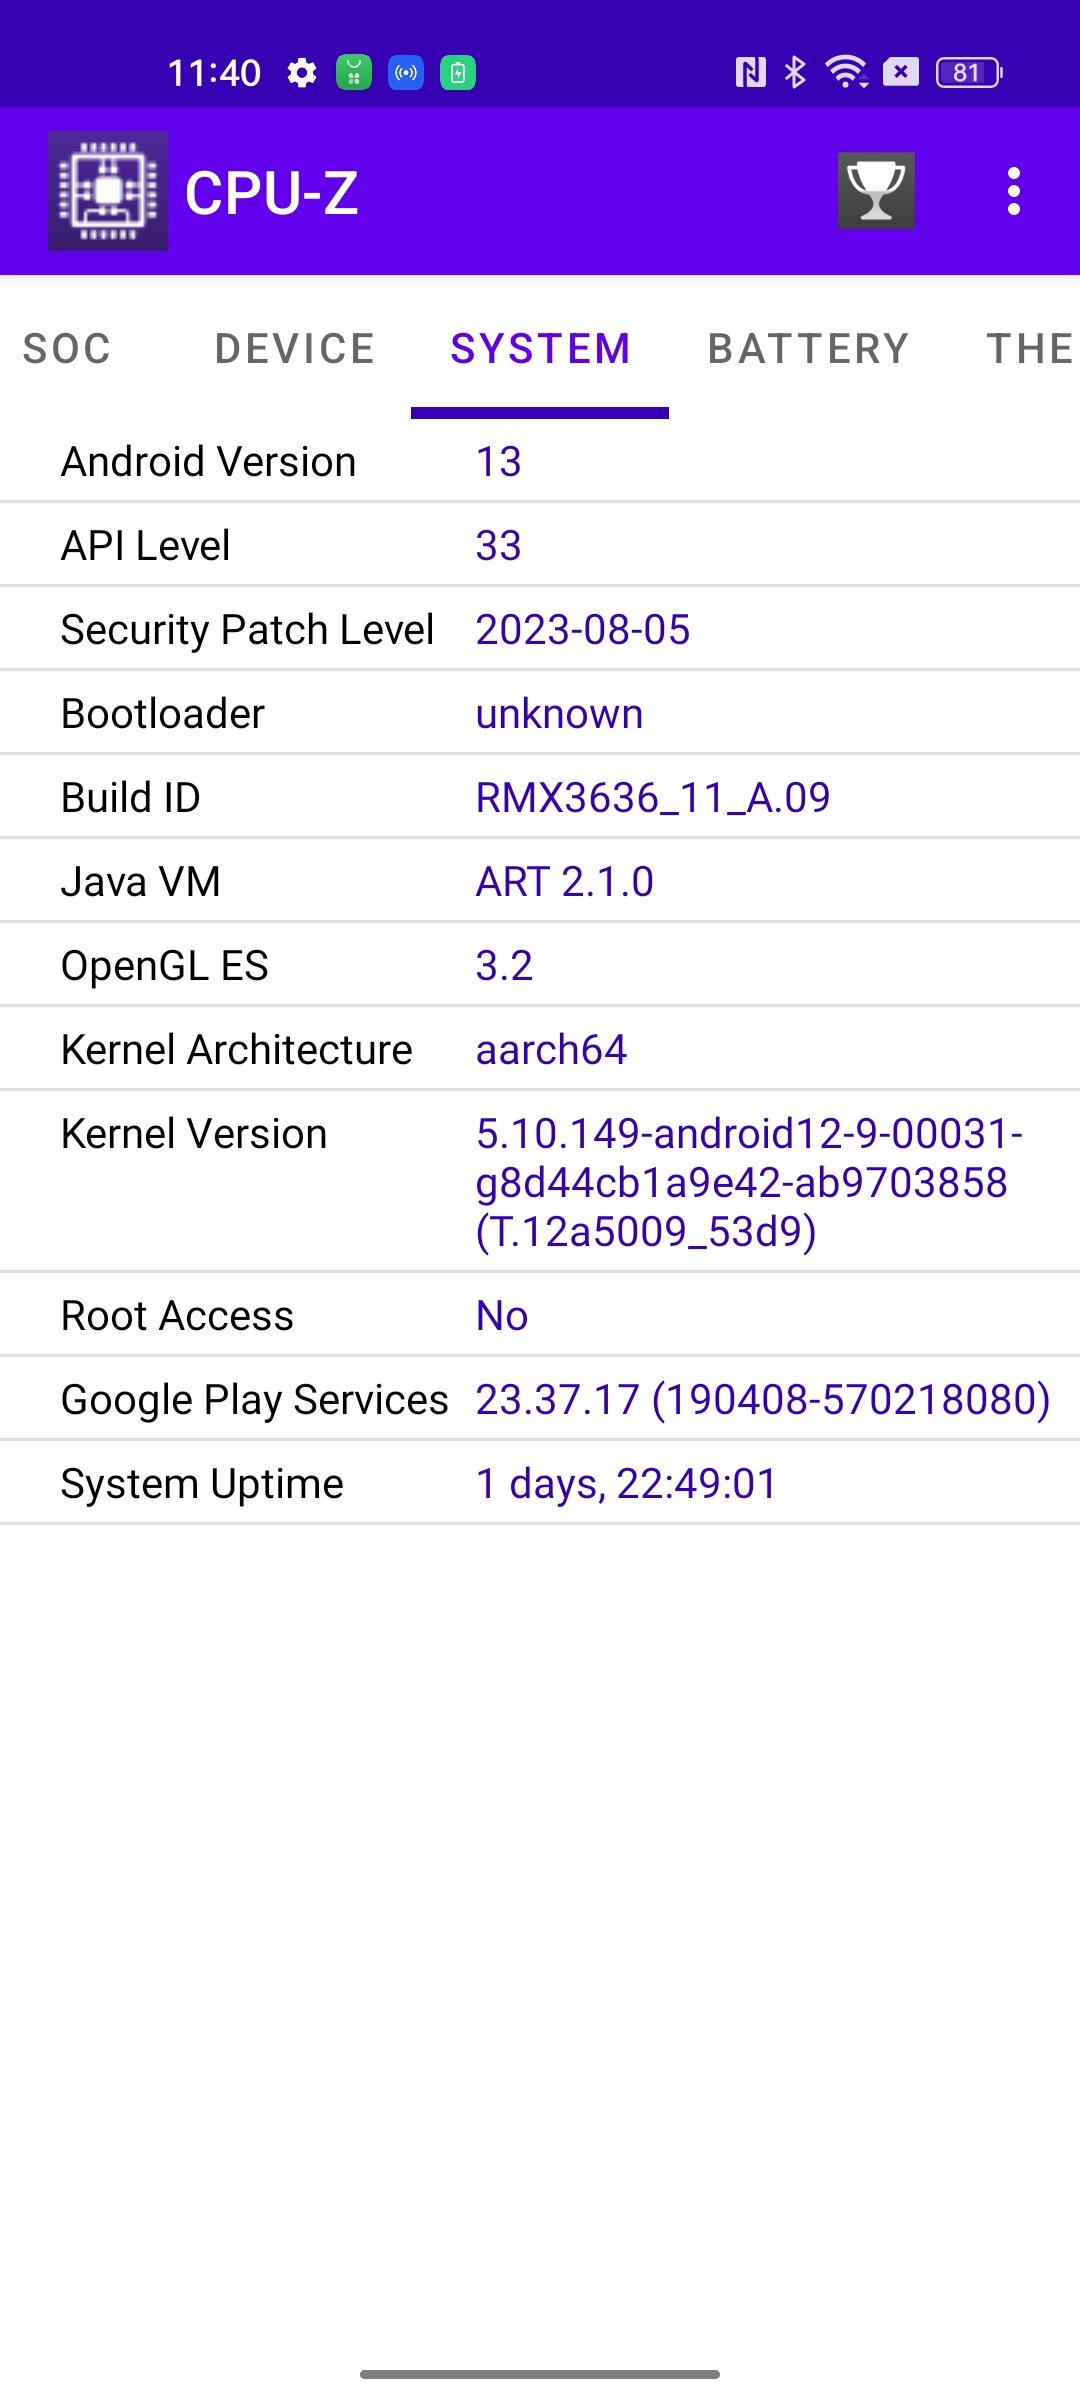Tap the Build ID value RMX3636_11_A.09
The width and height of the screenshot is (1080, 2400).
pyautogui.click(x=653, y=798)
